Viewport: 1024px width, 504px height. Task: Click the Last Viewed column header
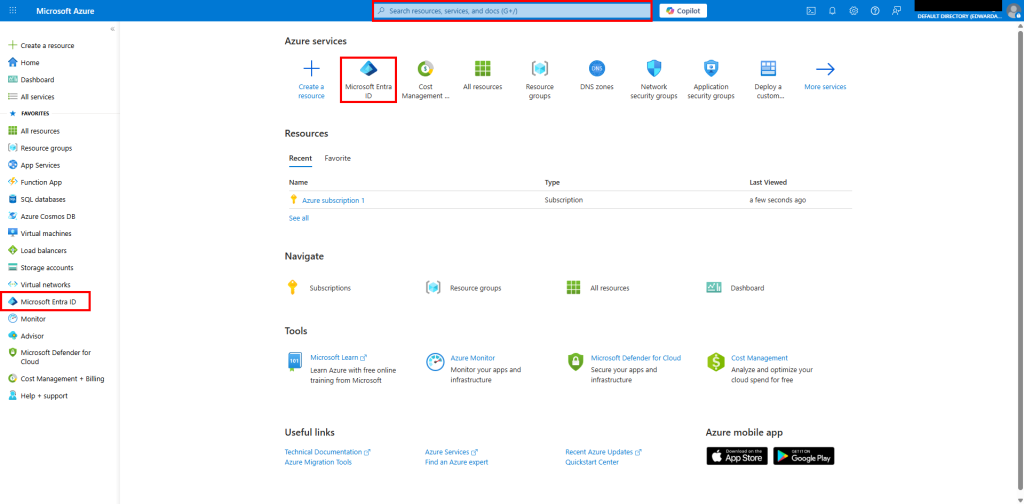pyautogui.click(x=768, y=183)
